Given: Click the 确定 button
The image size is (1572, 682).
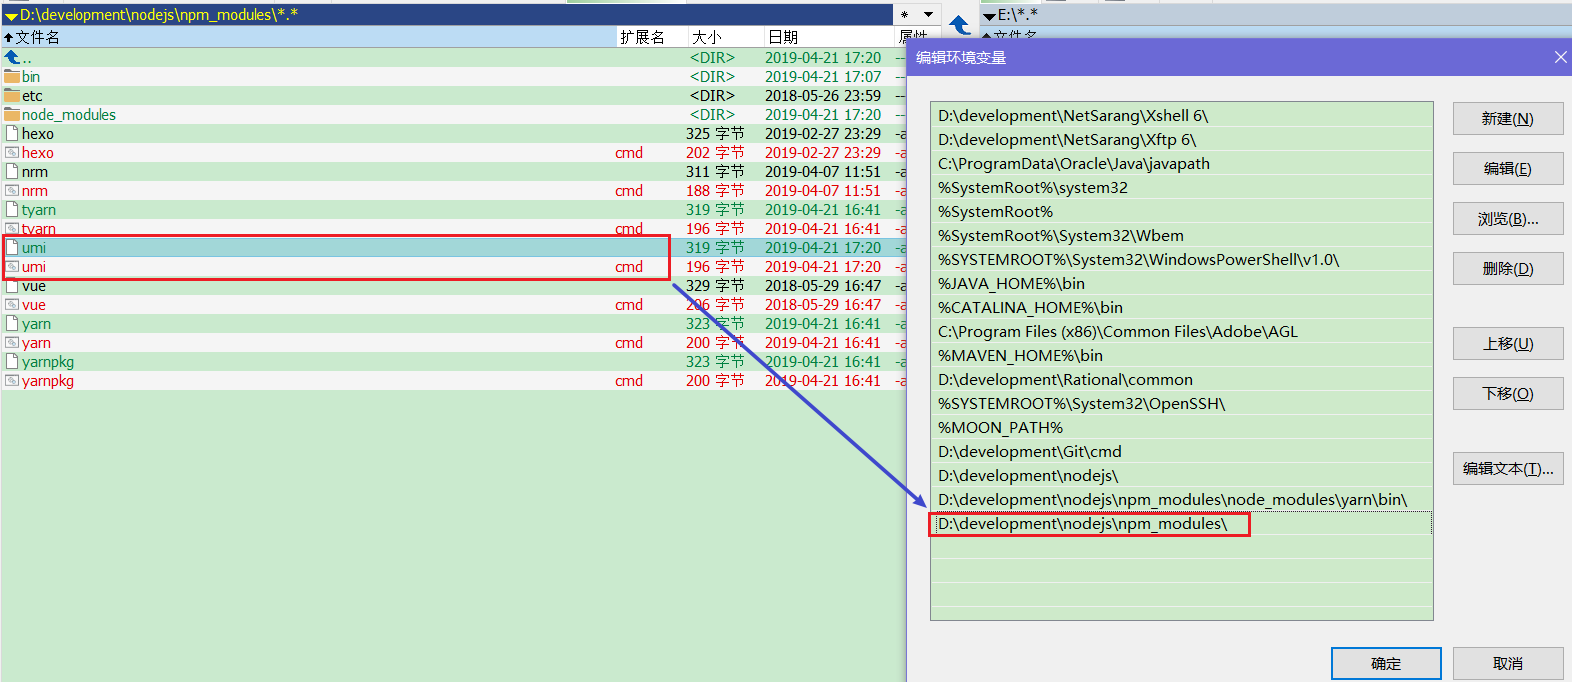Looking at the screenshot, I should coord(1385,664).
